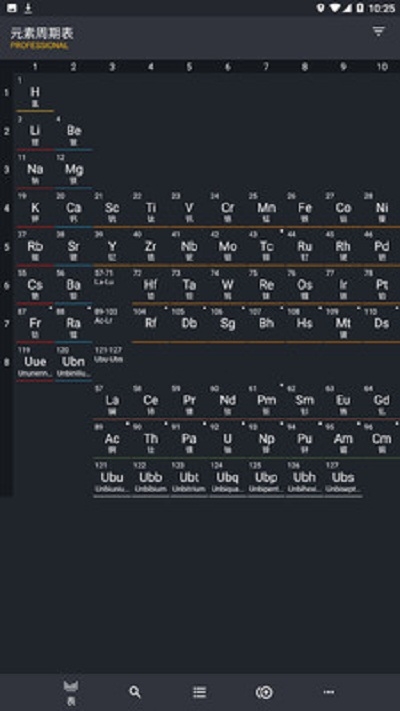The width and height of the screenshot is (400, 711).
Task: Open the Hydrogen H element cell
Action: coord(35,93)
